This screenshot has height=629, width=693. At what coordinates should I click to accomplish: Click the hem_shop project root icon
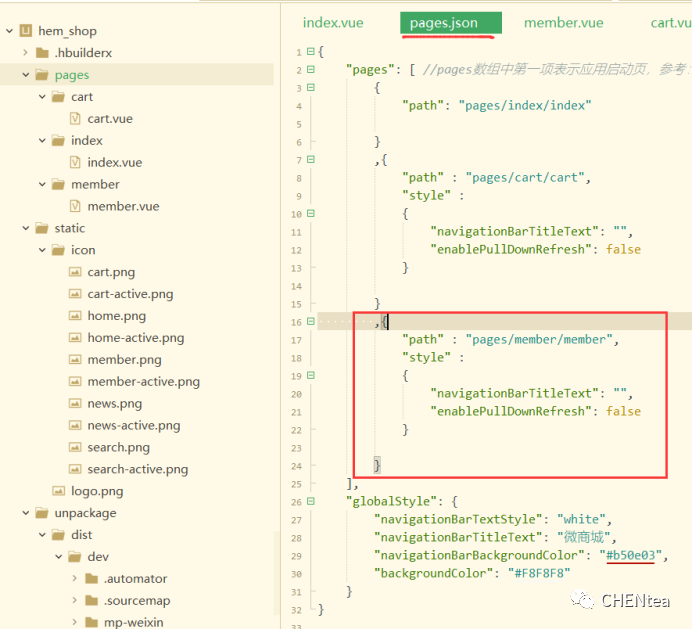tap(26, 31)
